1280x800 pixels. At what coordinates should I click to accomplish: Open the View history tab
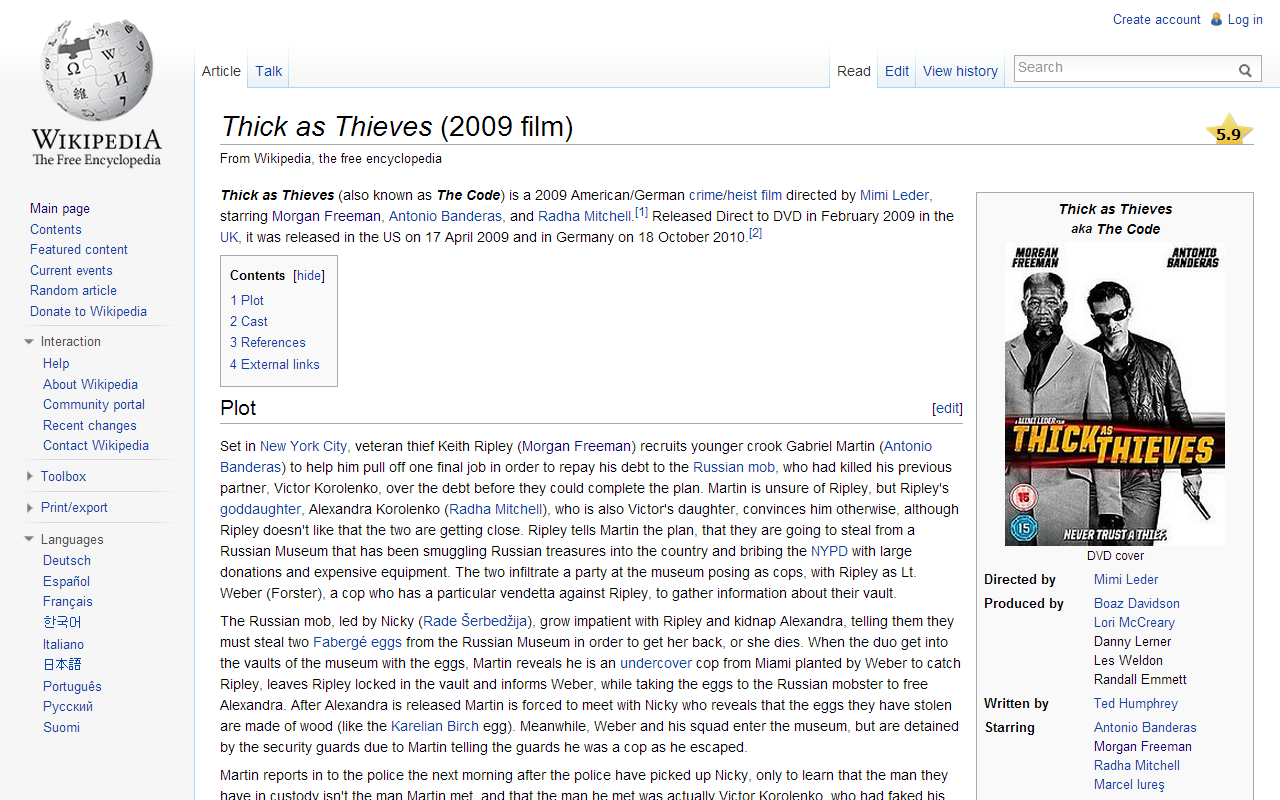pos(960,71)
